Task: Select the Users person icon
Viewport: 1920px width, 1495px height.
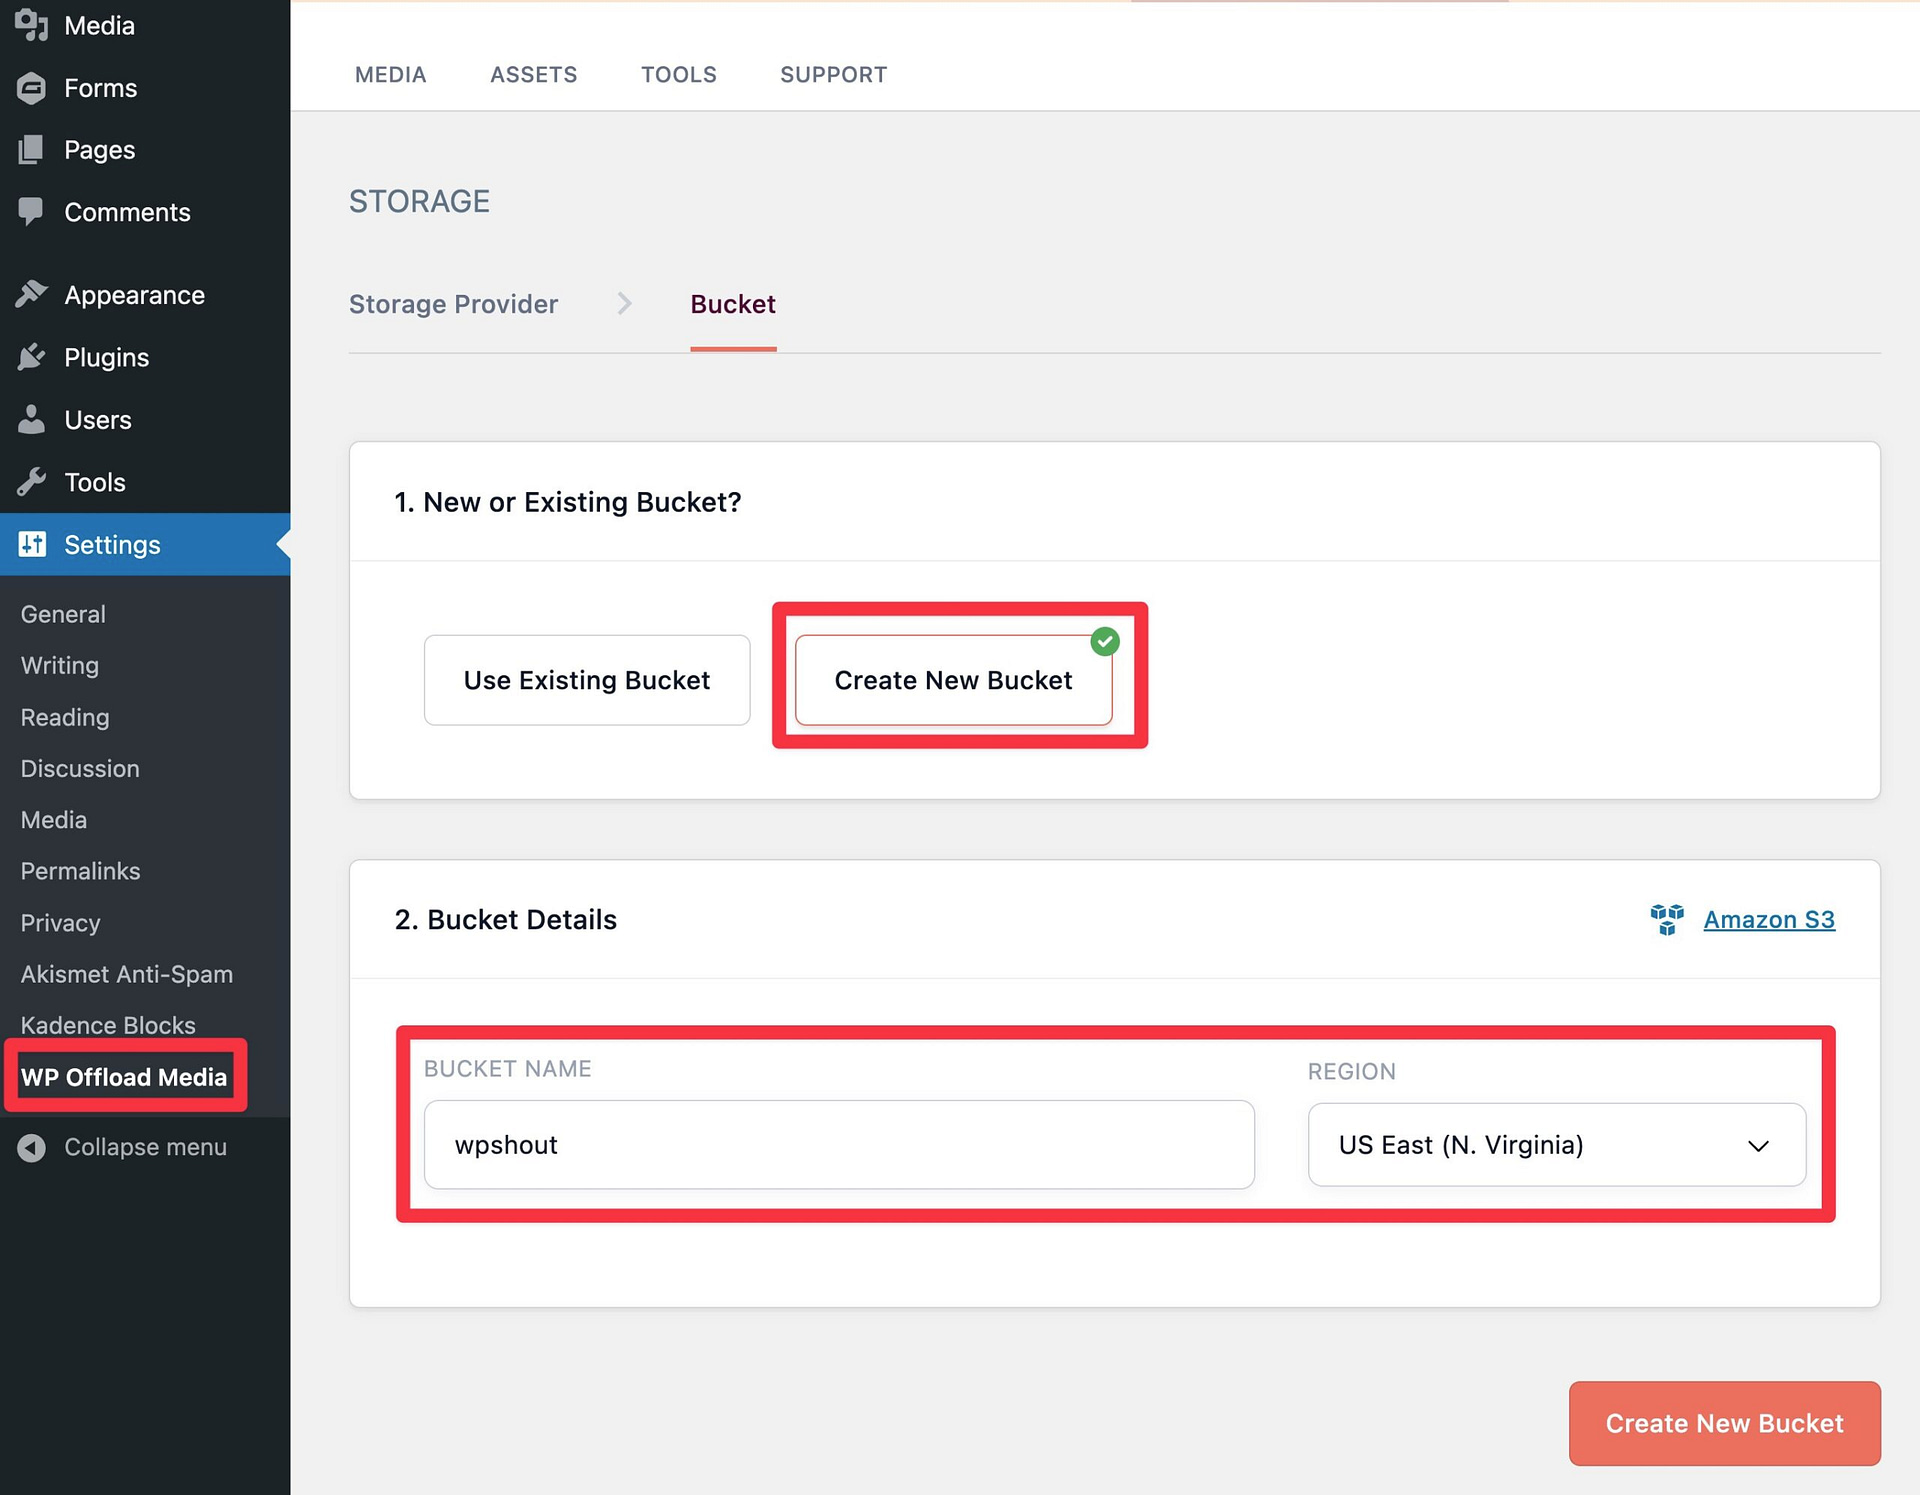Action: point(31,419)
